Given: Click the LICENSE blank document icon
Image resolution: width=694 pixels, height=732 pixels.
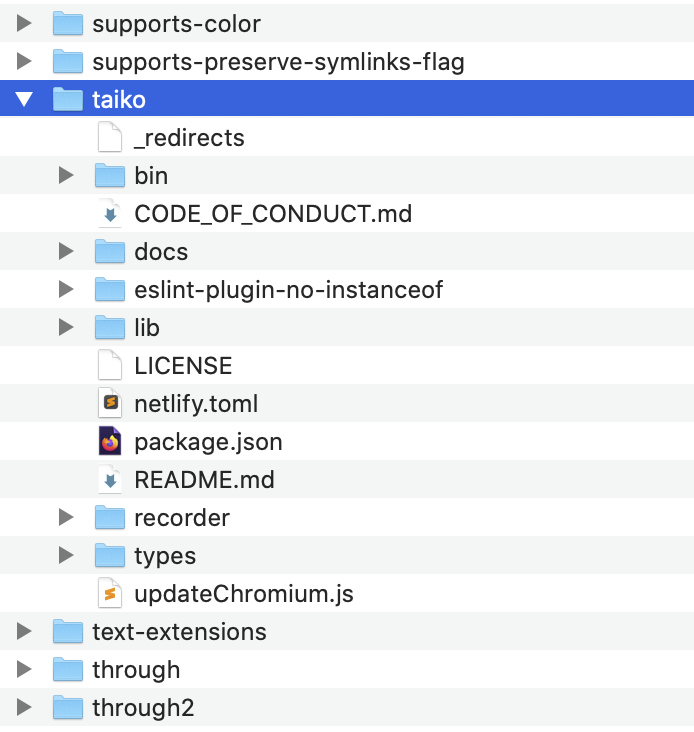Looking at the screenshot, I should point(110,366).
